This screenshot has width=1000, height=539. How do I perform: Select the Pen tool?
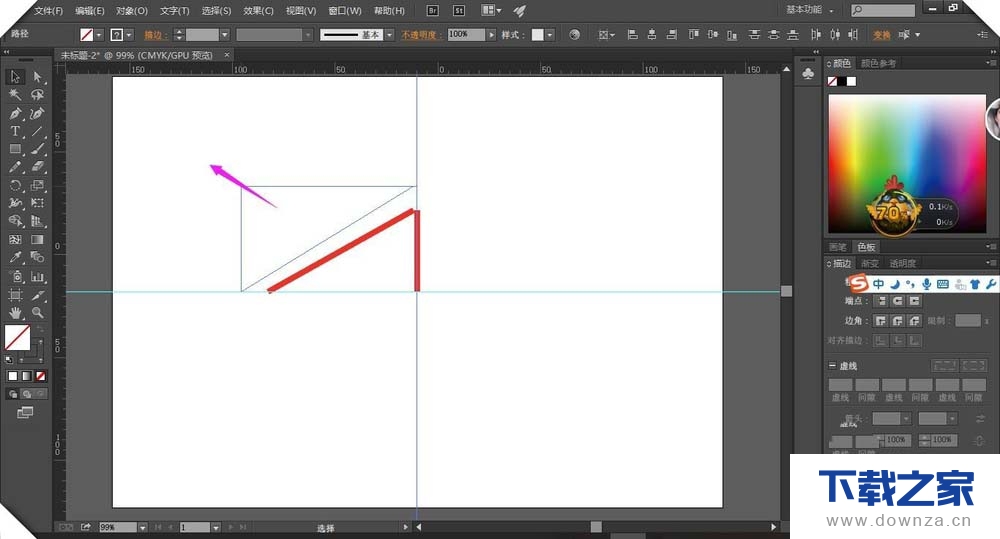(15, 113)
